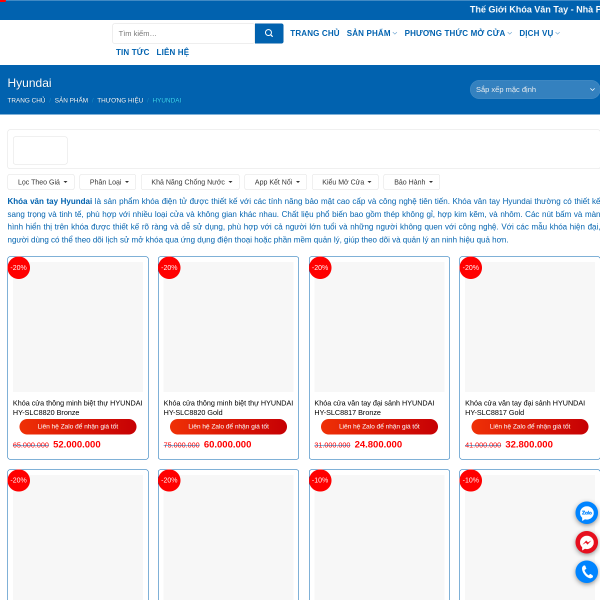Open Lọc Theo Giá filter dropdown
600x600 pixels.
[x=41, y=182]
